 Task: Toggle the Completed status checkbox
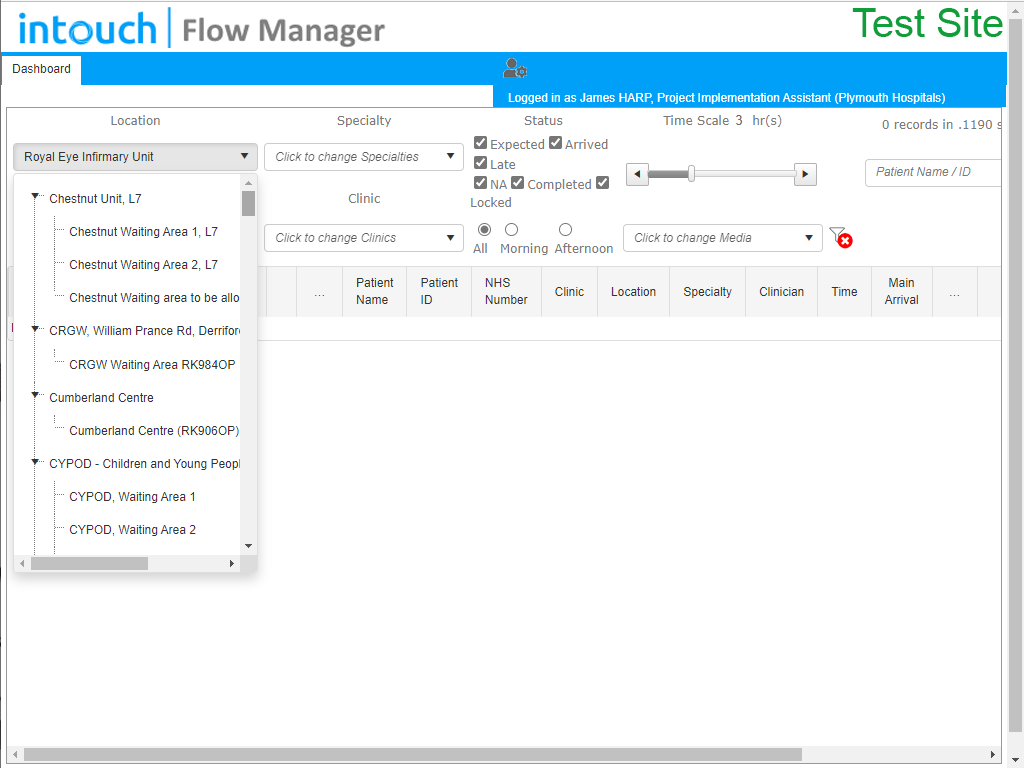point(518,183)
